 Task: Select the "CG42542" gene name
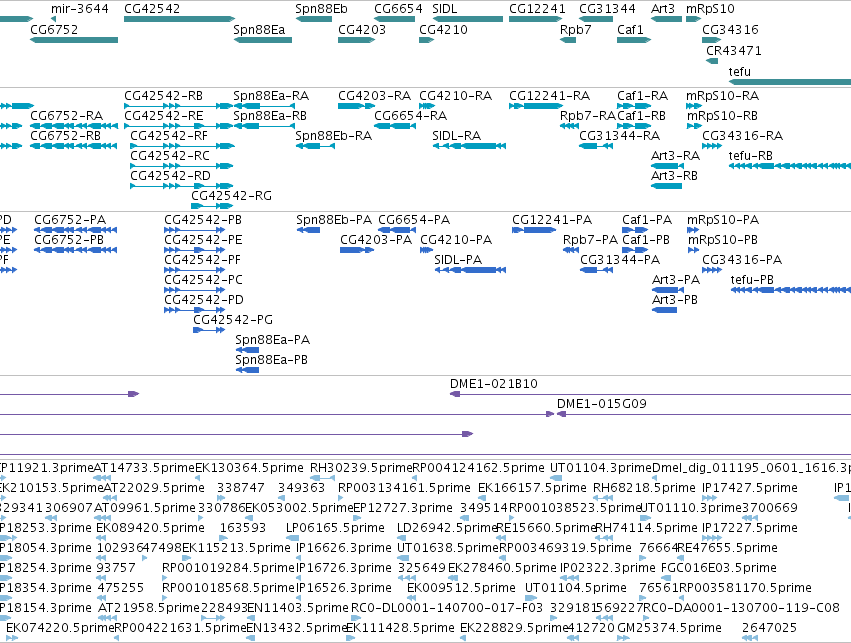(152, 9)
